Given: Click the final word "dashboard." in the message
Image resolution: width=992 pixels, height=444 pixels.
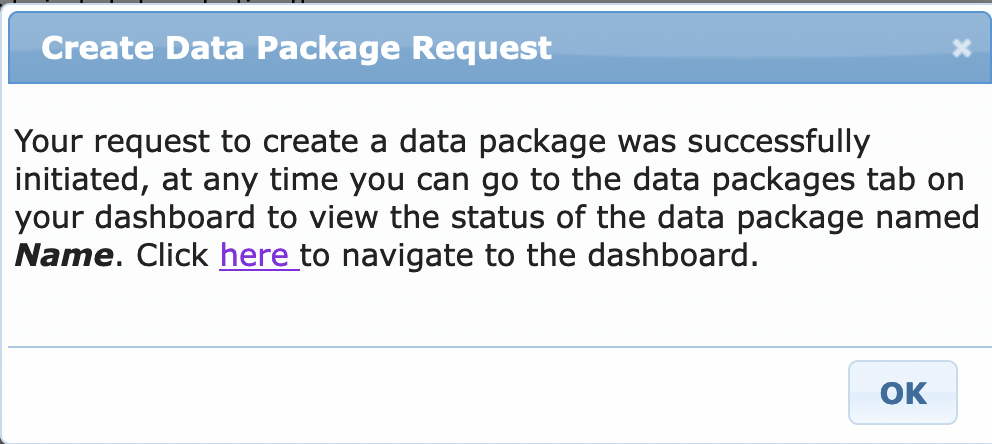Looking at the screenshot, I should tap(673, 255).
